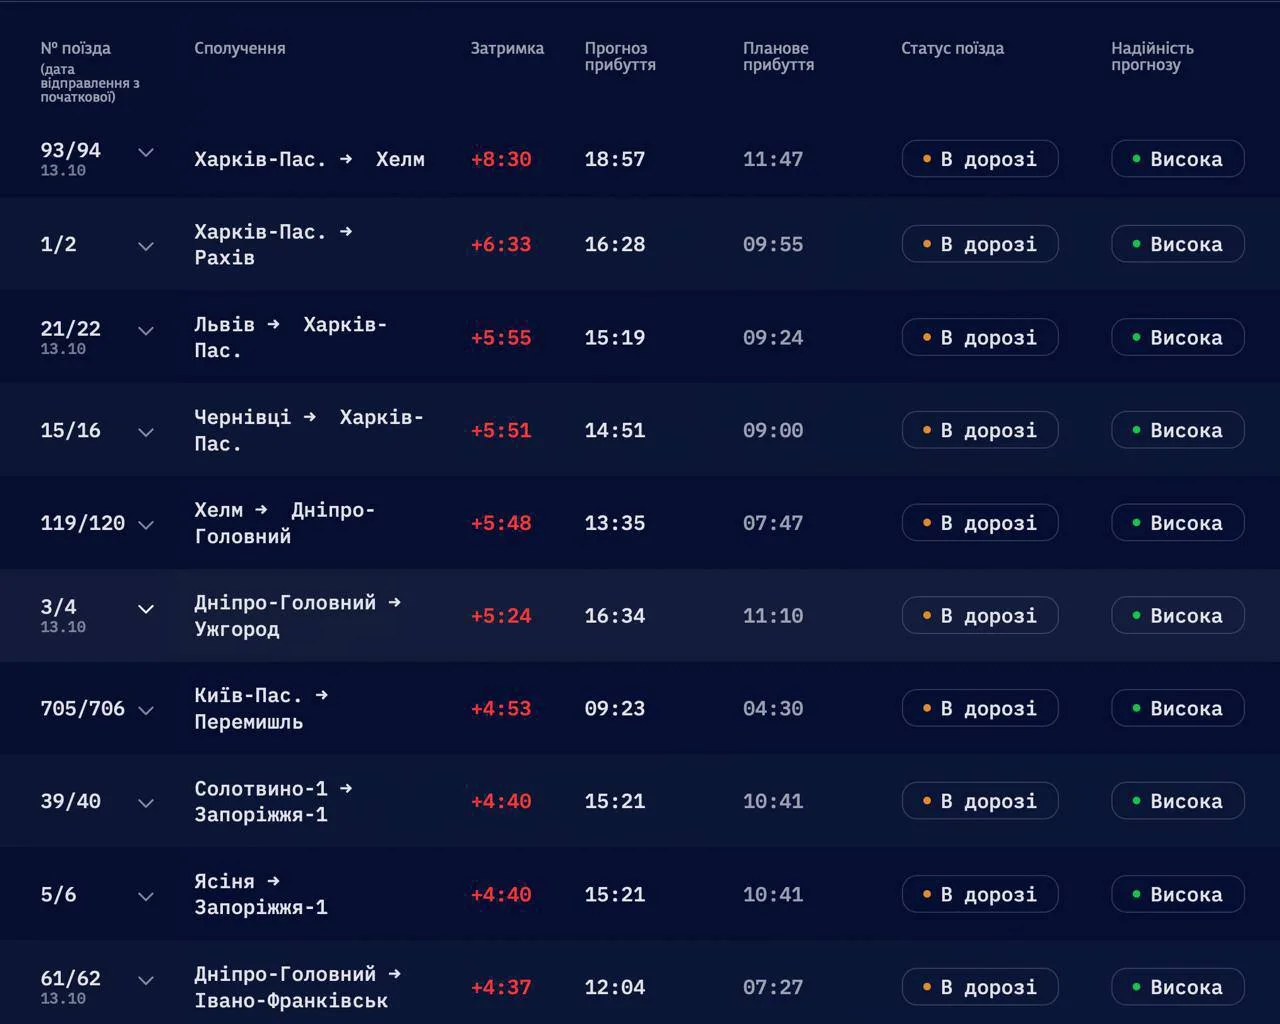Click forecast arrival time 13:35
Image resolution: width=1280 pixels, height=1024 pixels.
pyautogui.click(x=615, y=523)
